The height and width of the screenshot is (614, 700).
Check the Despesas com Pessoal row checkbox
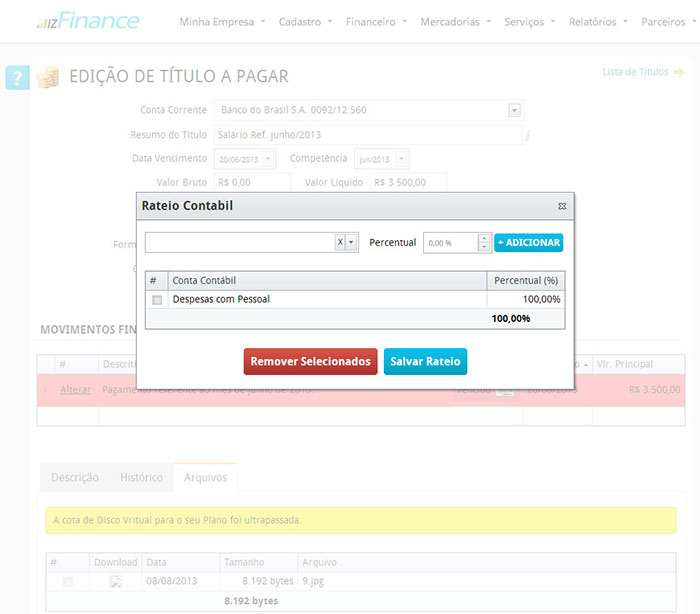(156, 299)
